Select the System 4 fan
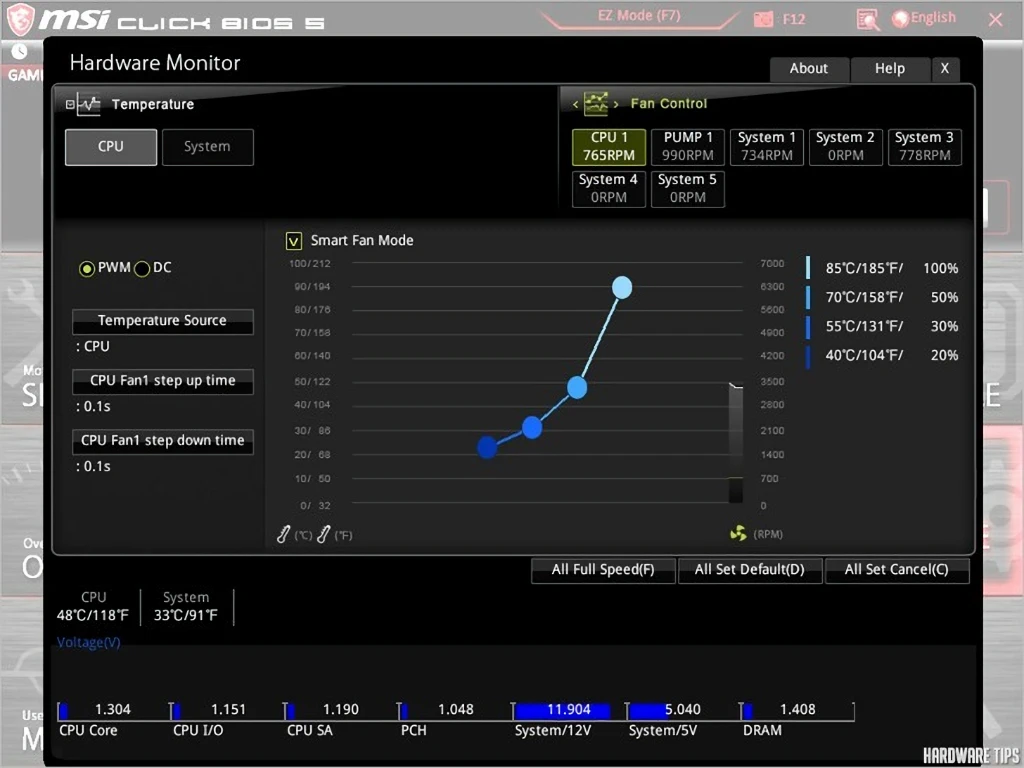The image size is (1024, 768). tap(609, 189)
